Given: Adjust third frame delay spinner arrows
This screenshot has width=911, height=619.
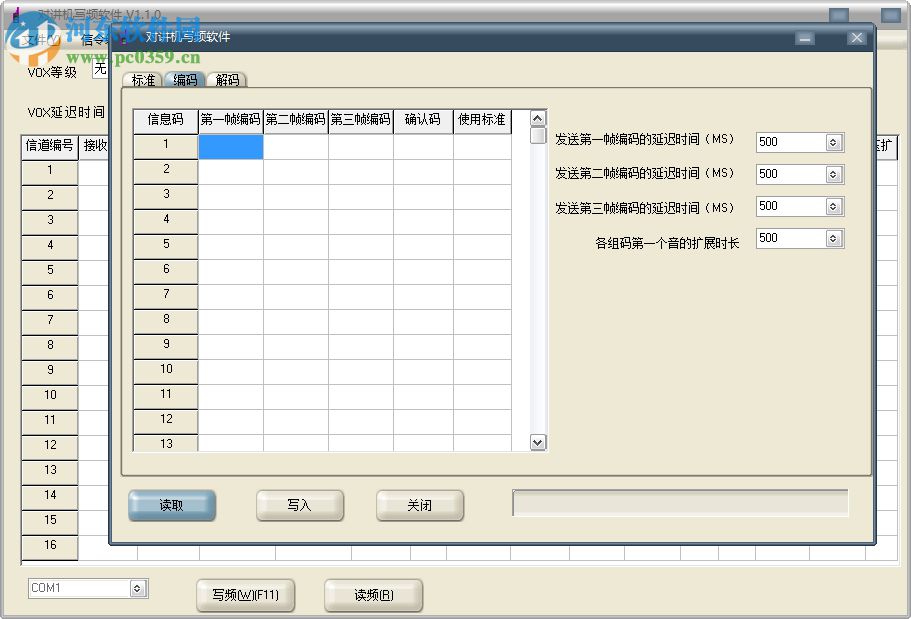Looking at the screenshot, I should click(x=833, y=206).
